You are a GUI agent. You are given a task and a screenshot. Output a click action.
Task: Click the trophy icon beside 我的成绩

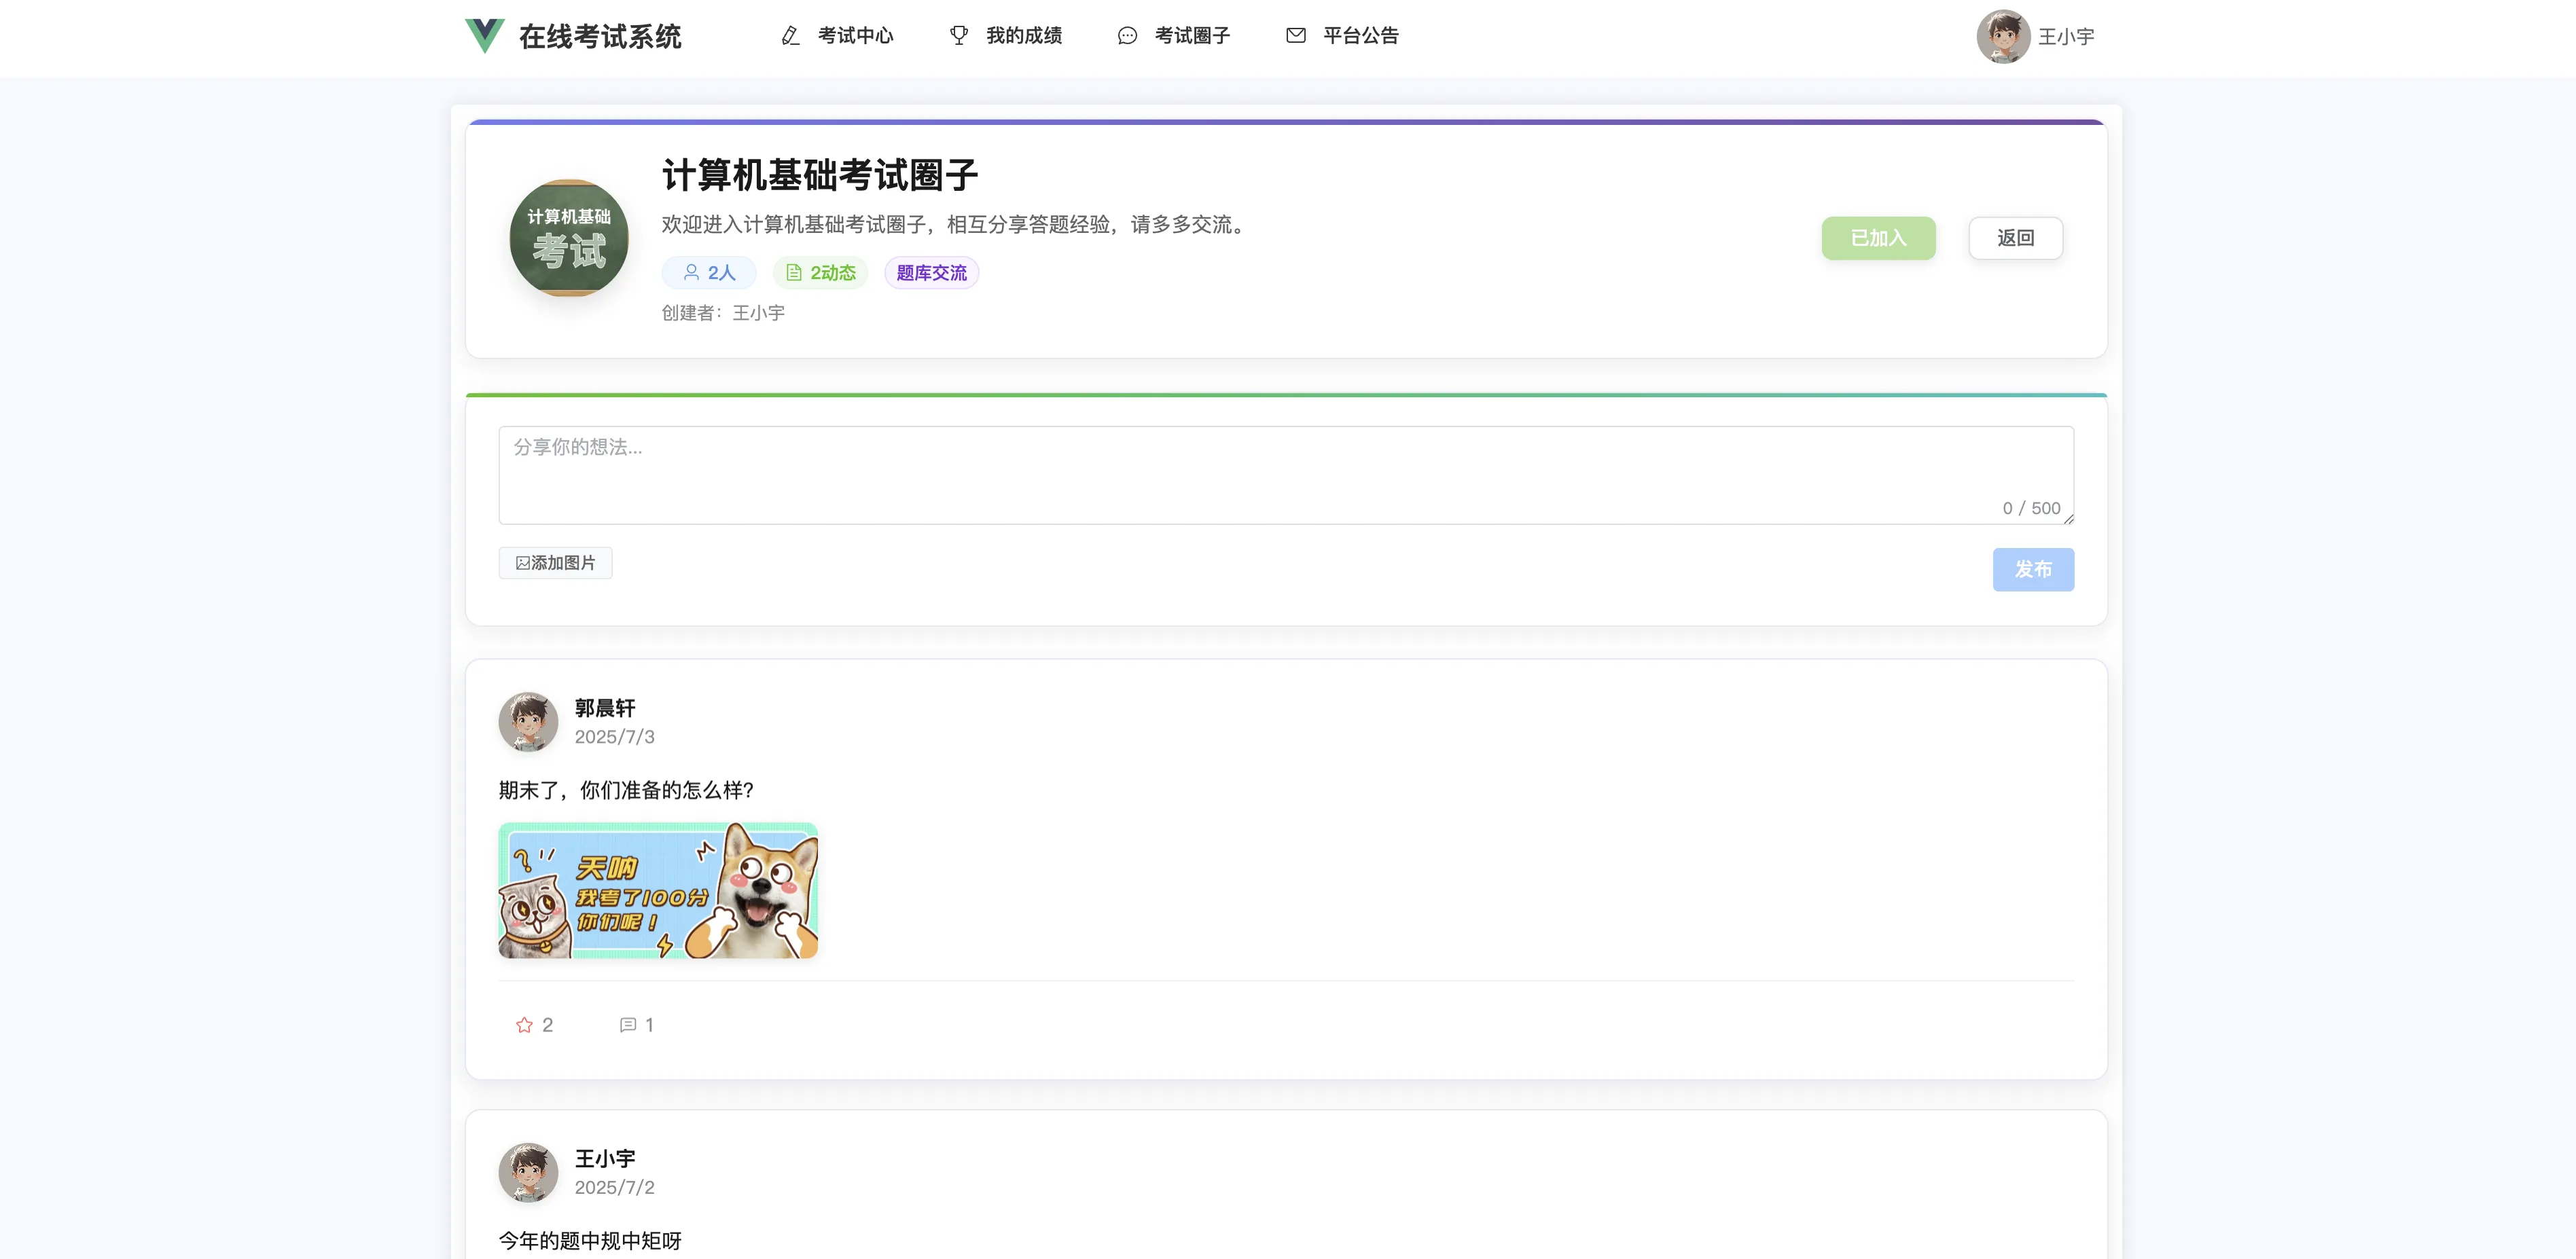click(x=958, y=36)
